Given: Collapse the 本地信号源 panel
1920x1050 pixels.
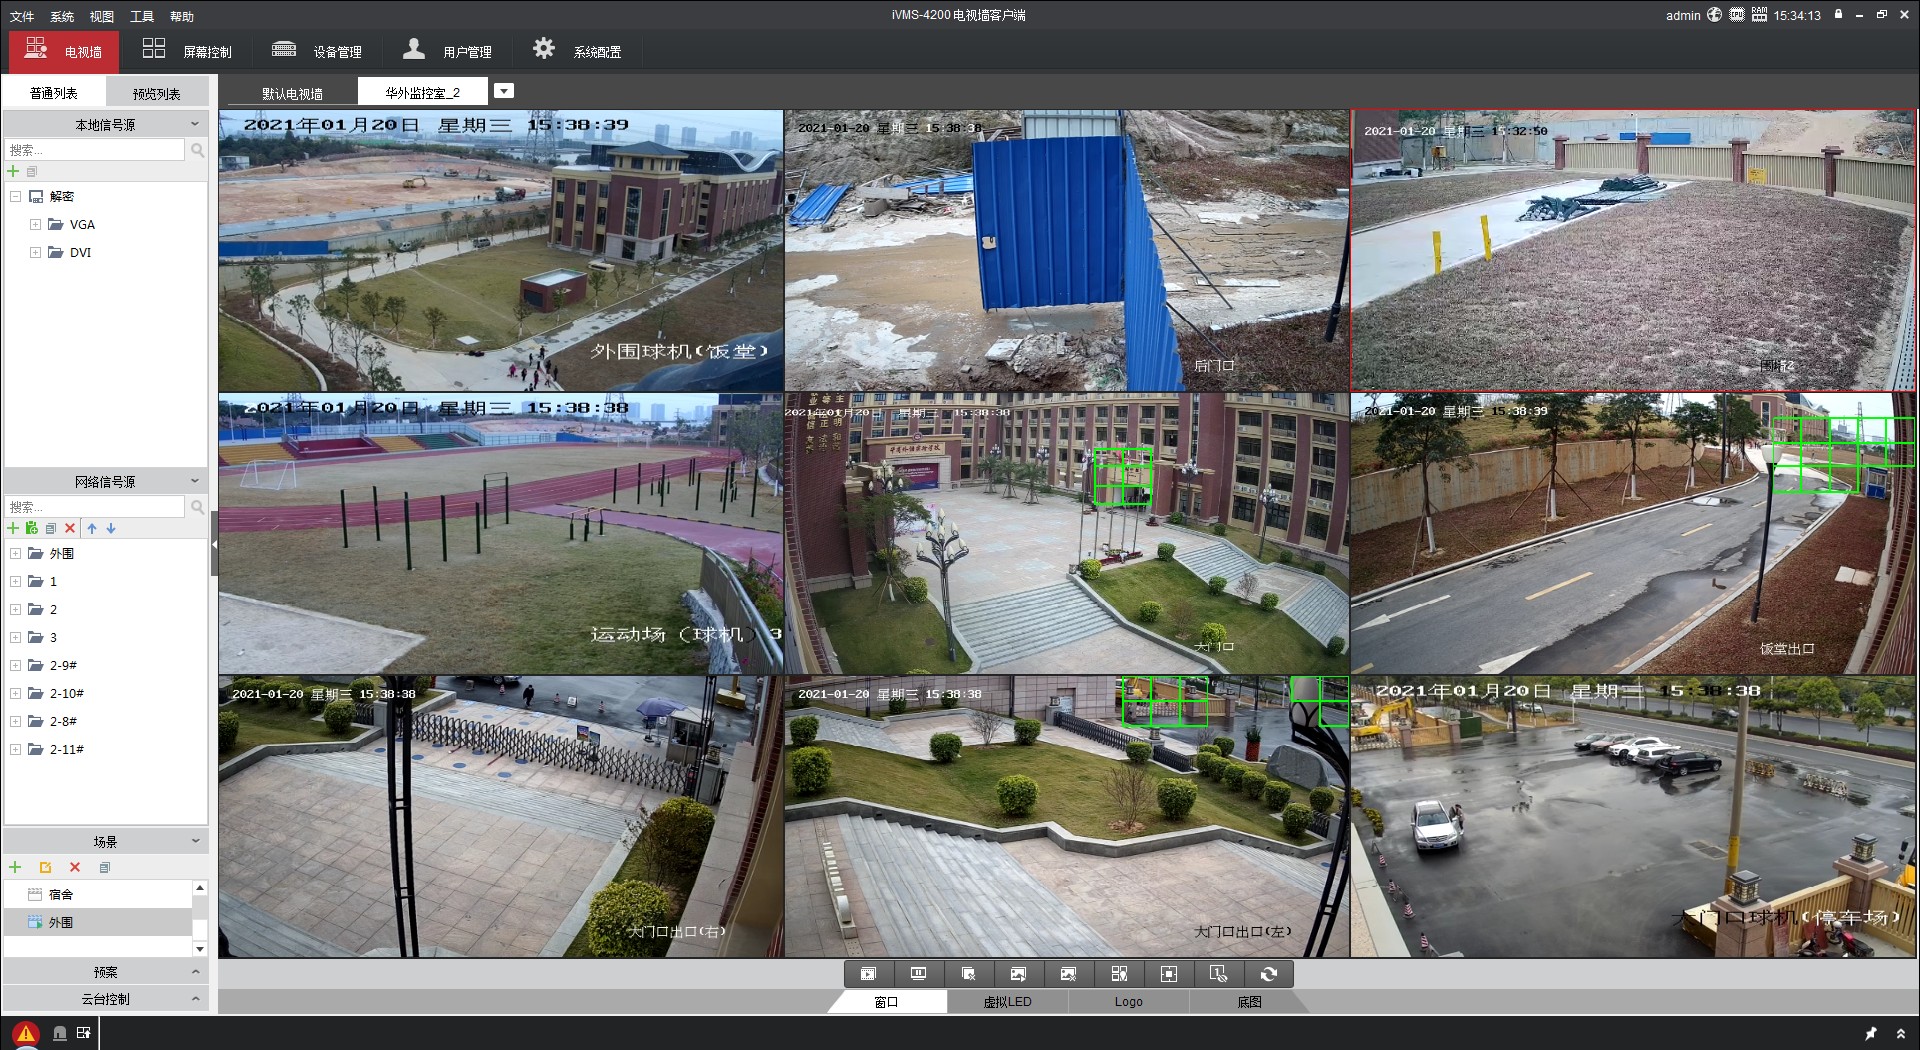Looking at the screenshot, I should tap(195, 124).
